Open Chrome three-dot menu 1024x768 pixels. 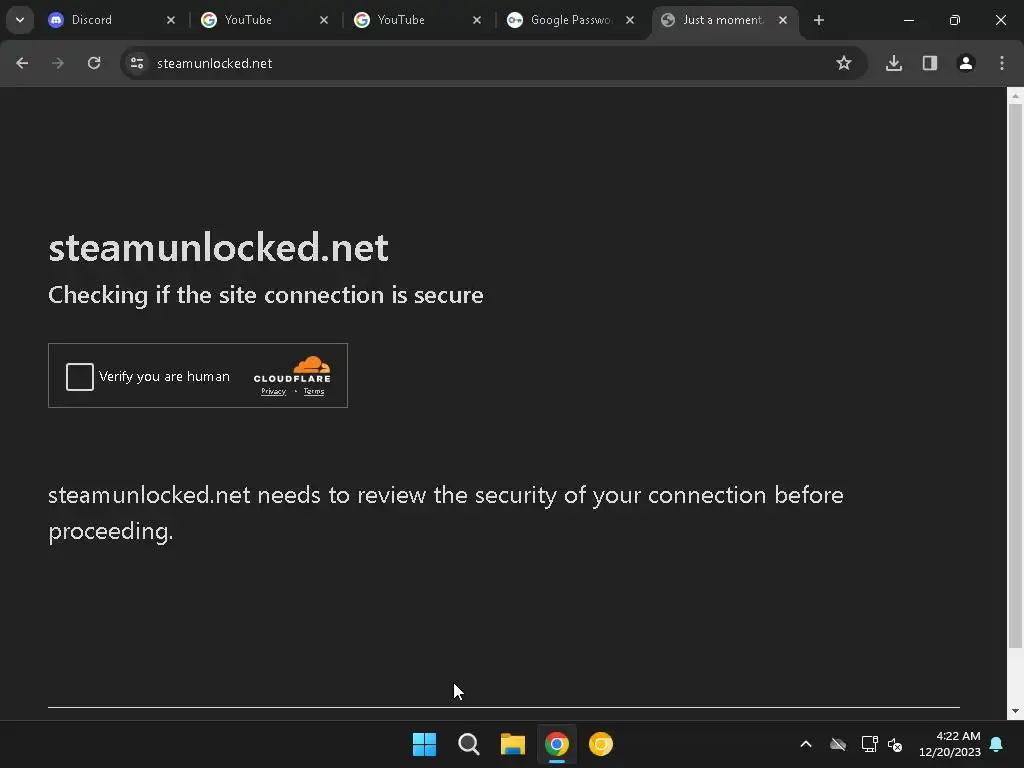(1002, 63)
